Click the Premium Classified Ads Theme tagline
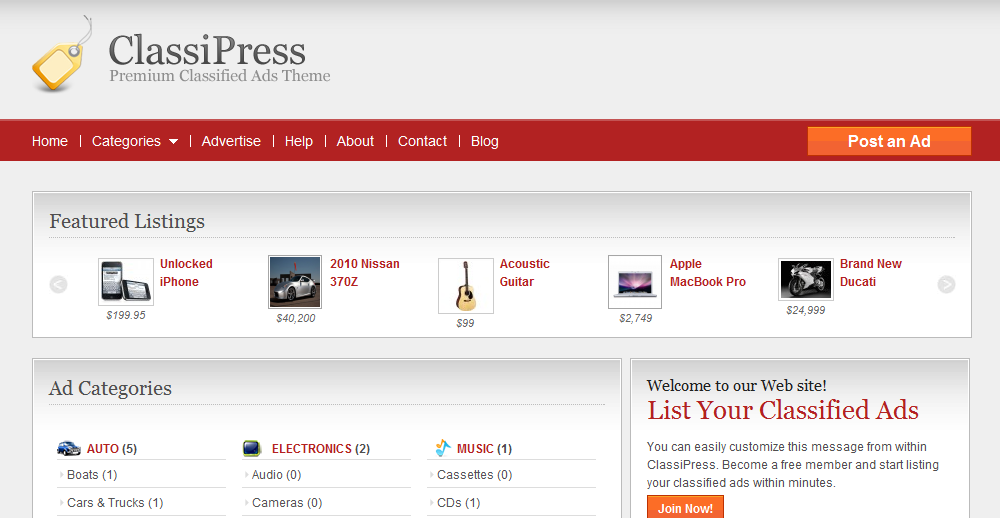Image resolution: width=1000 pixels, height=518 pixels. point(220,76)
